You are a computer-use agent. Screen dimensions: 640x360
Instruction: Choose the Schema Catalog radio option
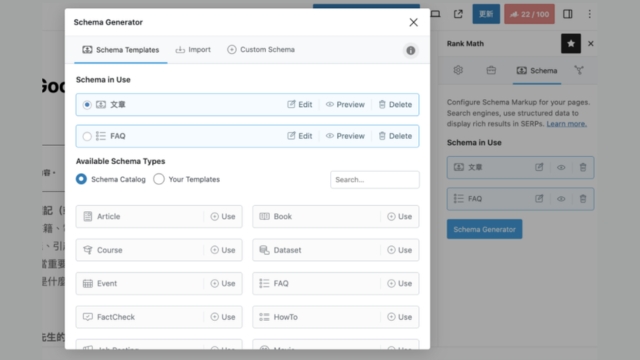81,179
